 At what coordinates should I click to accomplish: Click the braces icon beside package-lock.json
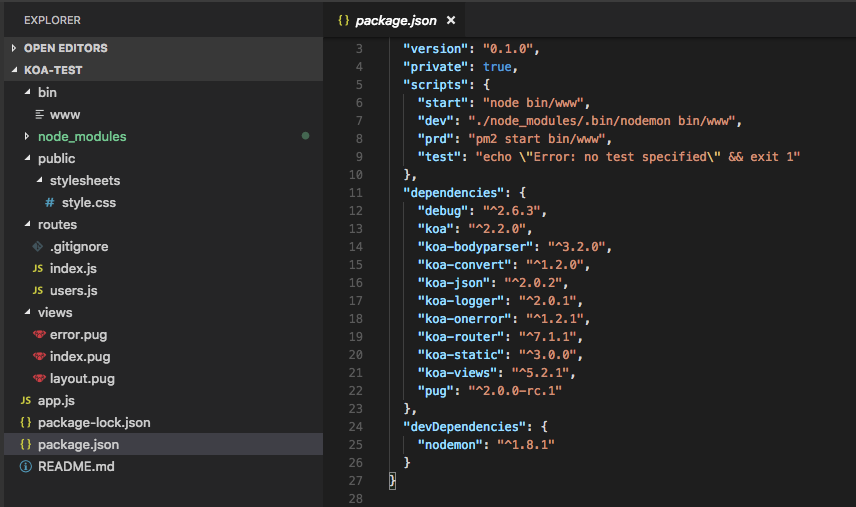[x=26, y=422]
